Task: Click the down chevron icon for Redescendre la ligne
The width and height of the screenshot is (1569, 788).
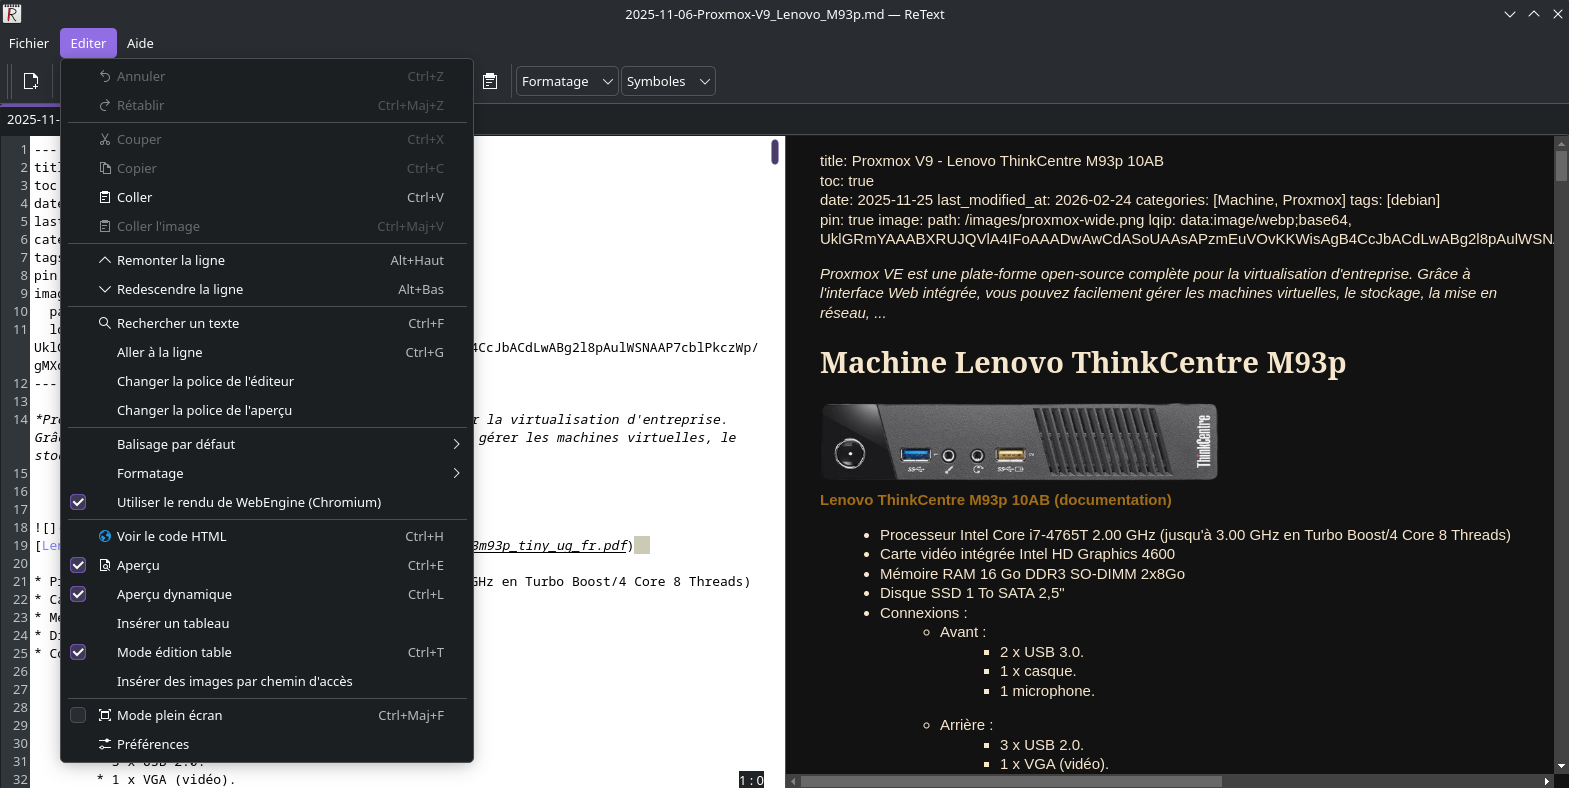Action: click(105, 290)
